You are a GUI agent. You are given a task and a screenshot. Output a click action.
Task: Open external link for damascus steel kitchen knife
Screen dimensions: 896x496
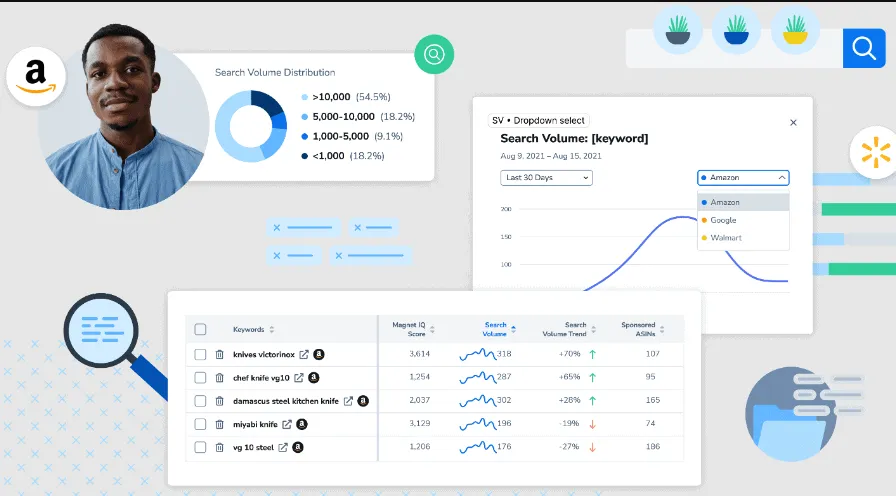click(348, 401)
